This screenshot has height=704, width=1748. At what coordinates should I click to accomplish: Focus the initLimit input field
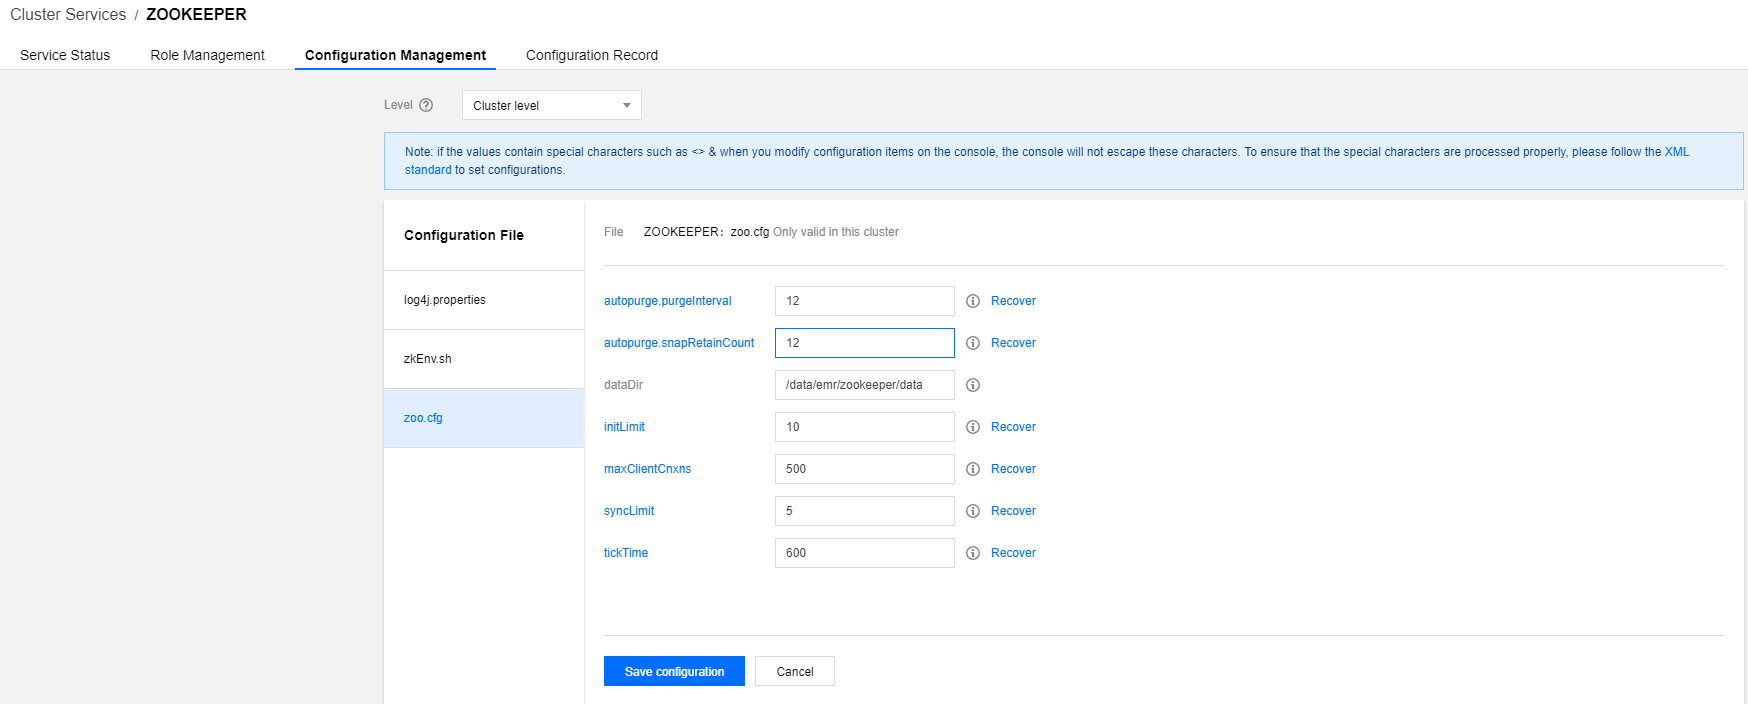pyautogui.click(x=865, y=427)
